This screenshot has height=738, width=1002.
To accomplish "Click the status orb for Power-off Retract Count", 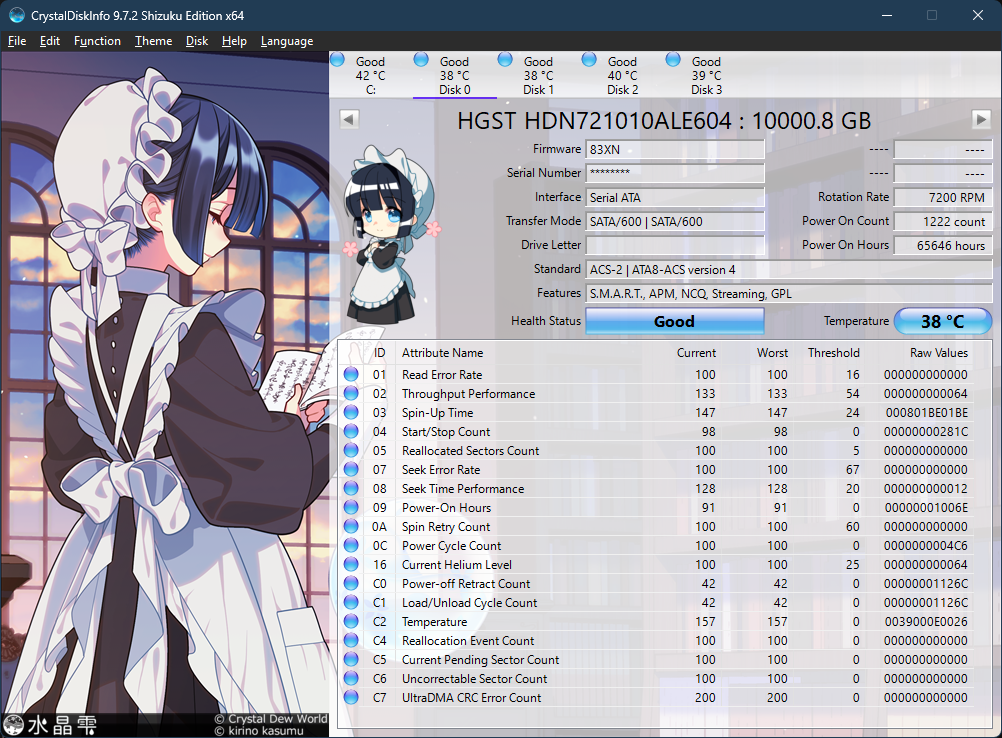I will (351, 583).
